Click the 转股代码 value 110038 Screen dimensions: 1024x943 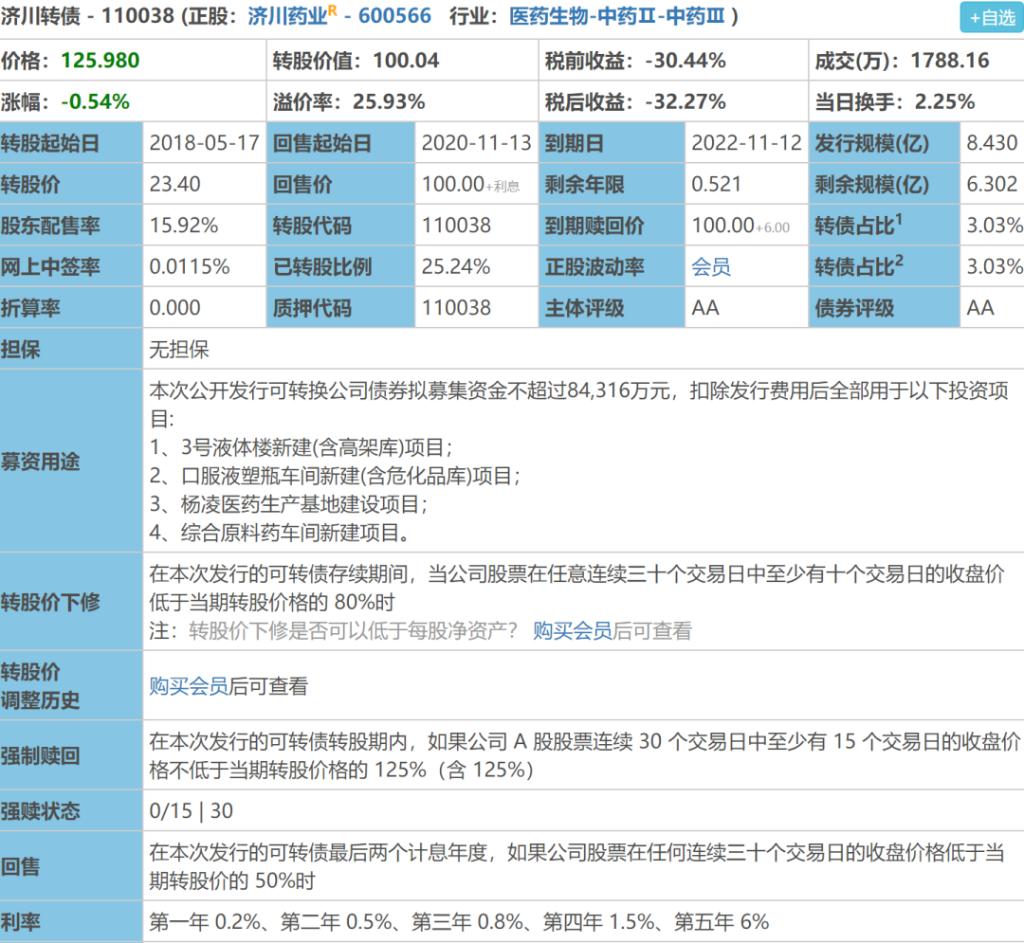[456, 226]
